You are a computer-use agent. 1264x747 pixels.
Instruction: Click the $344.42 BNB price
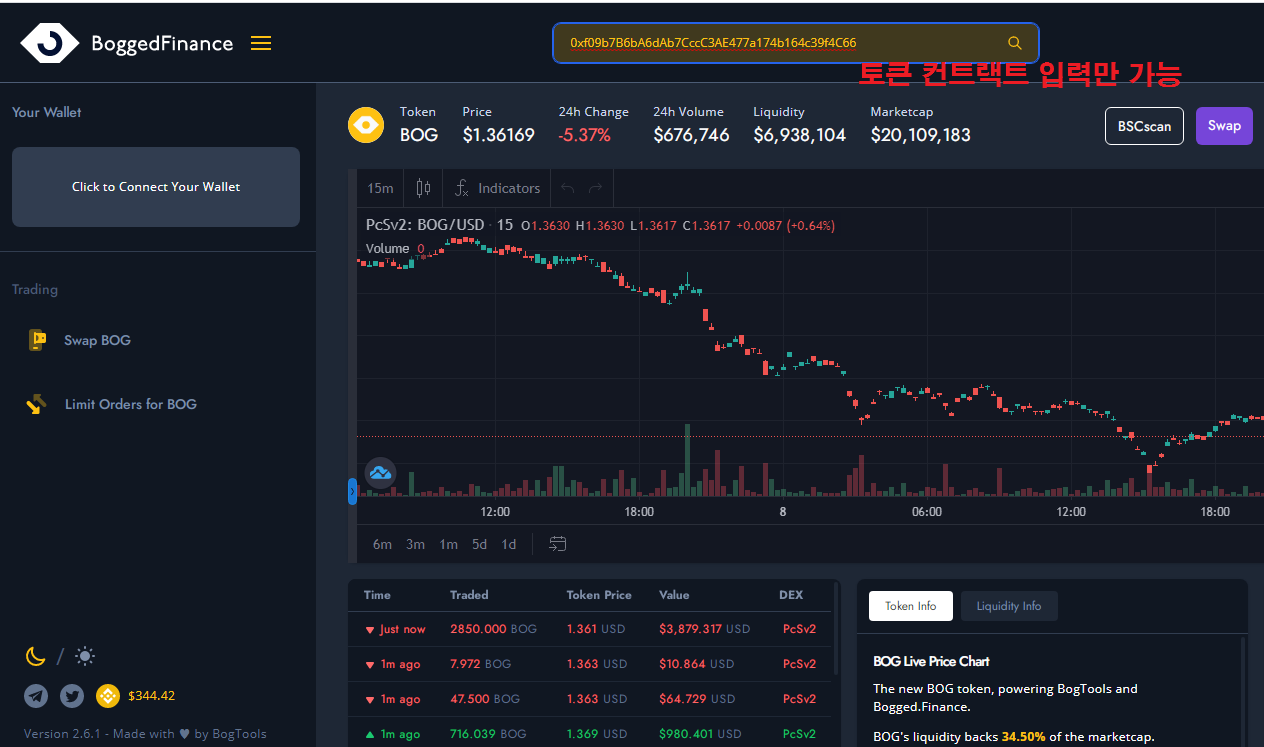151,696
